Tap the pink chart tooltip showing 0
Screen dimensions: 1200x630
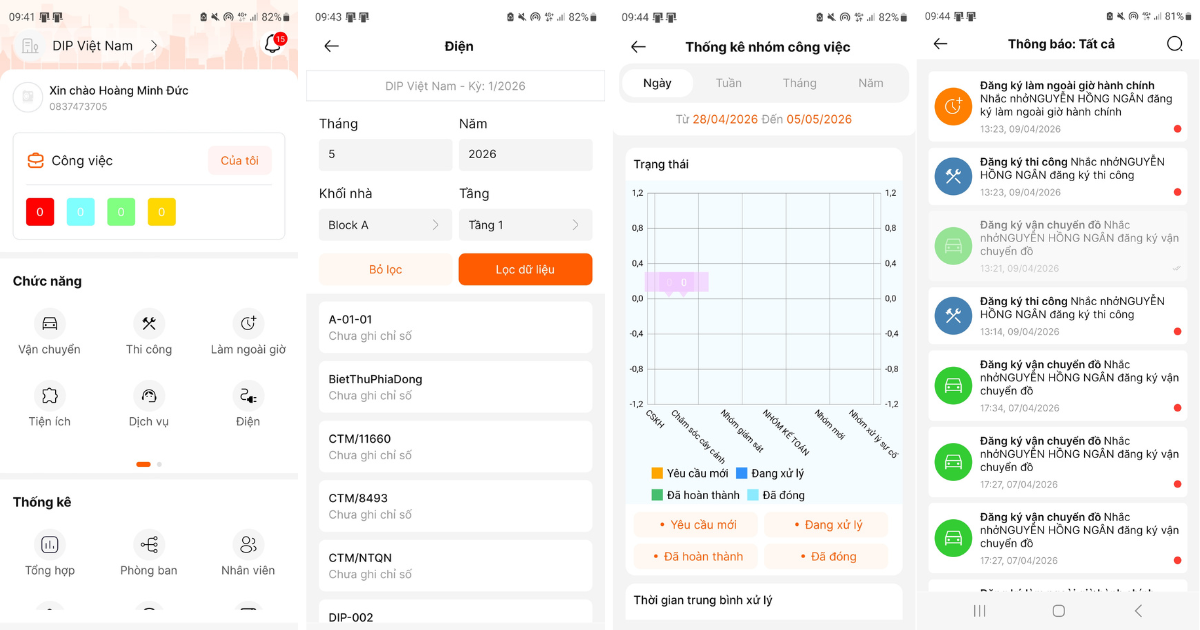click(x=677, y=283)
